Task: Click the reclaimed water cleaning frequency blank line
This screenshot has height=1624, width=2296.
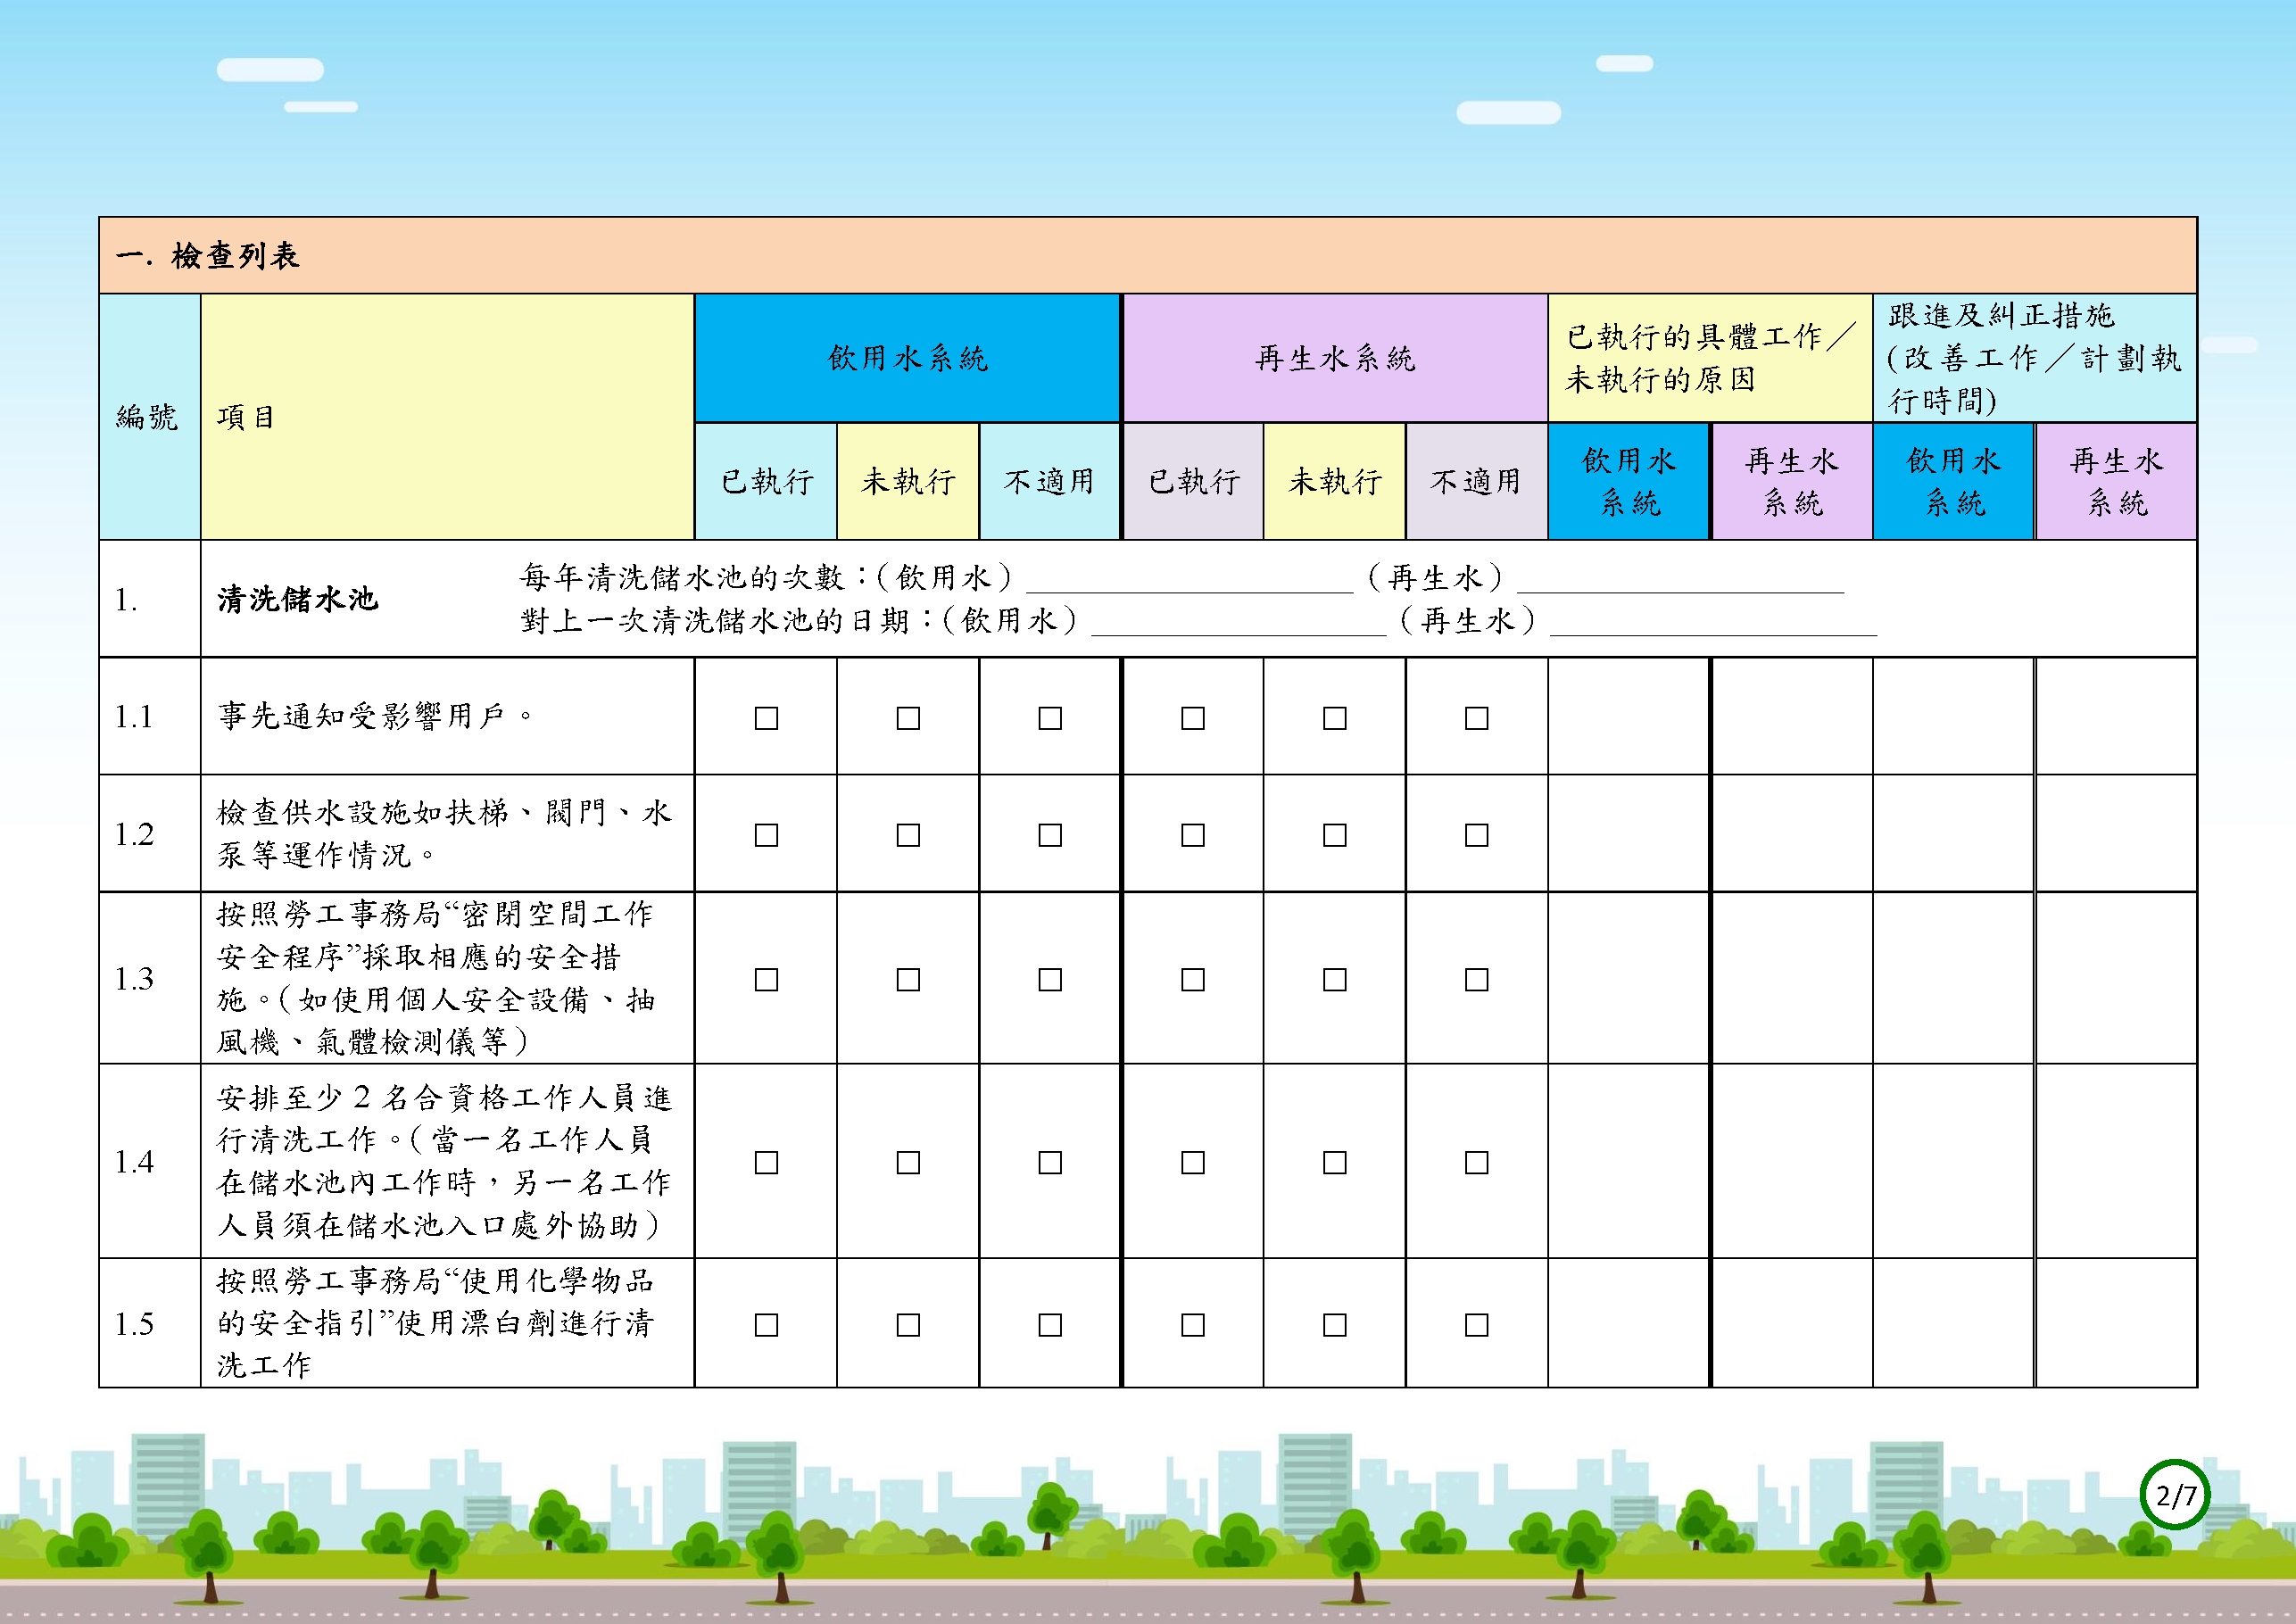Action: (x=1681, y=580)
